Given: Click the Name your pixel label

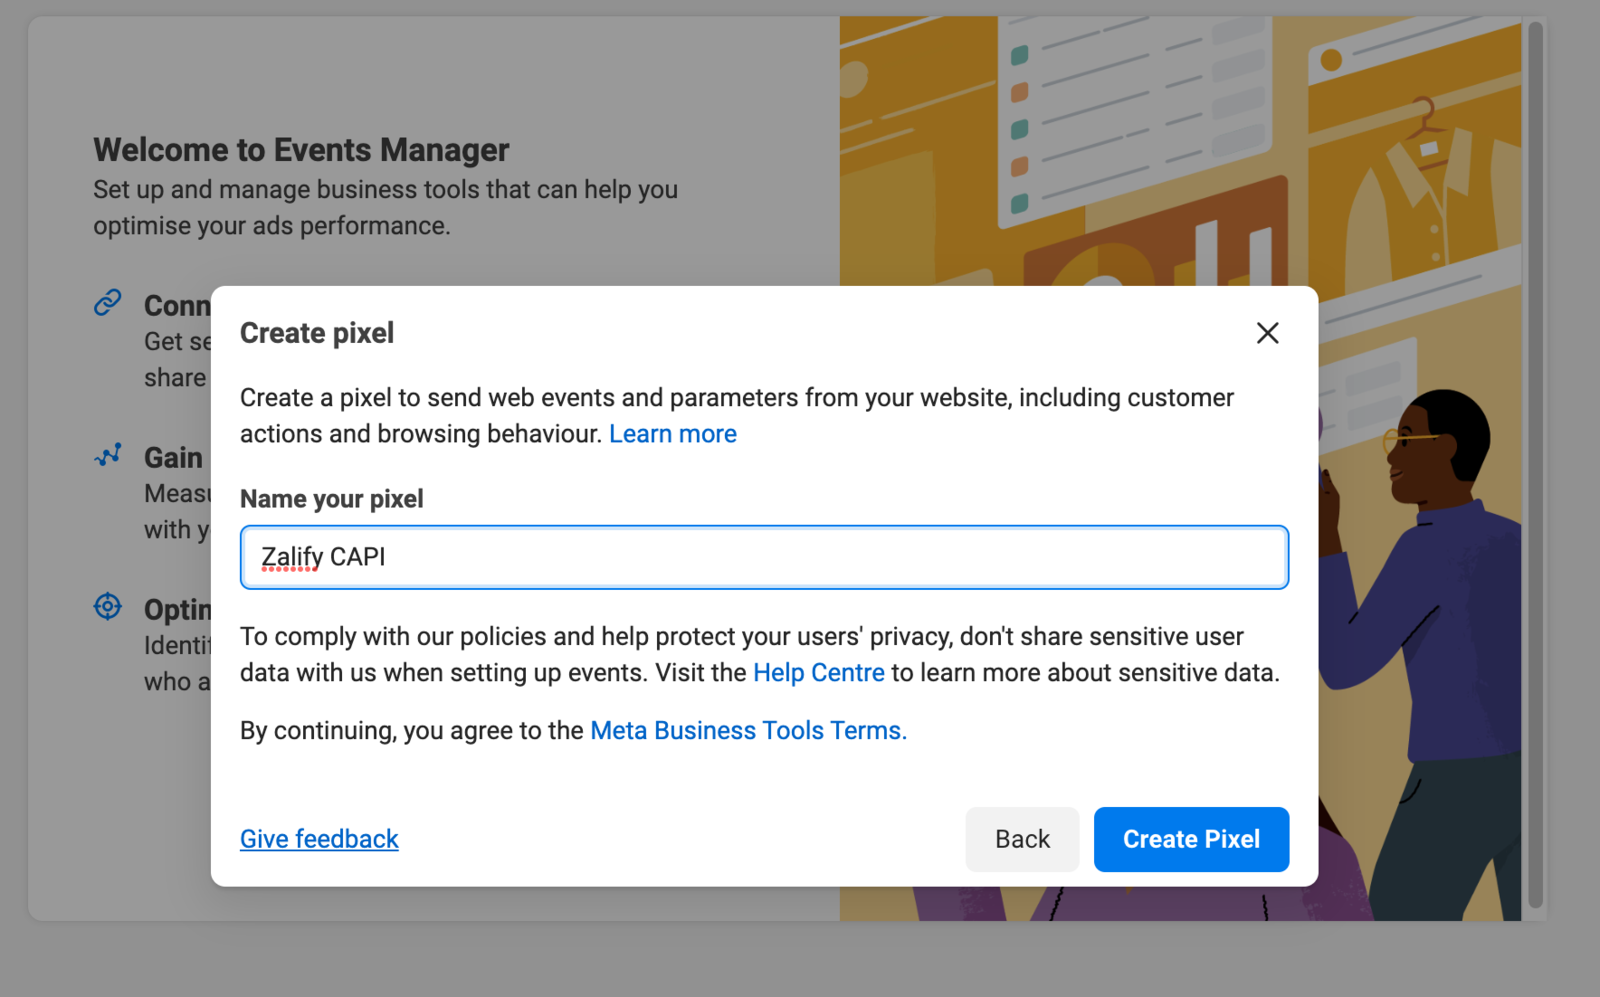Looking at the screenshot, I should pyautogui.click(x=331, y=499).
